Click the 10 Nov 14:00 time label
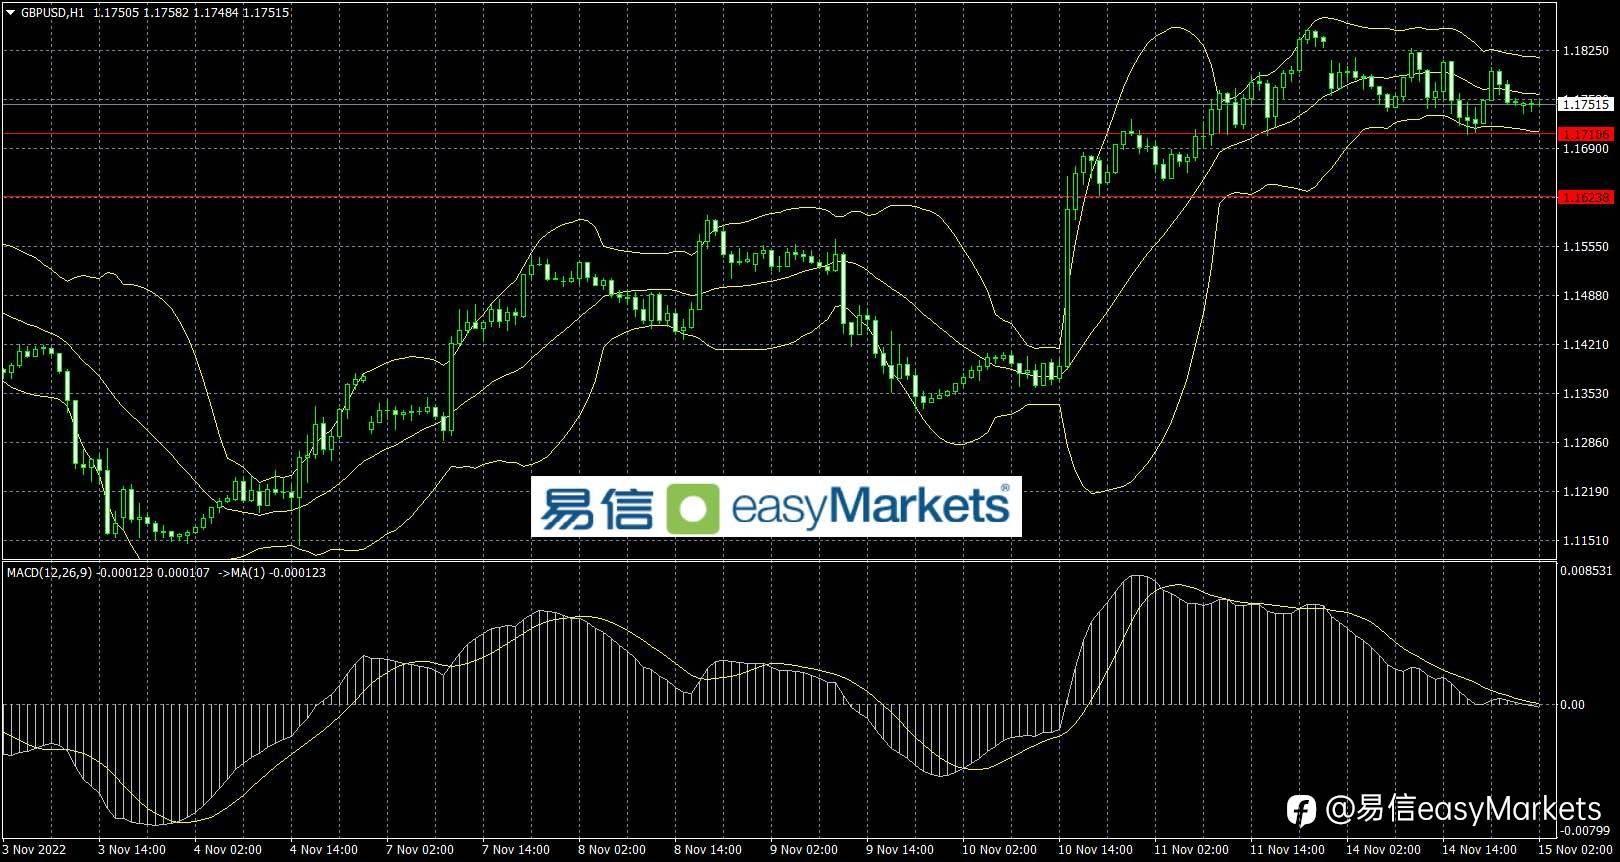1620x862 pixels. [1095, 850]
